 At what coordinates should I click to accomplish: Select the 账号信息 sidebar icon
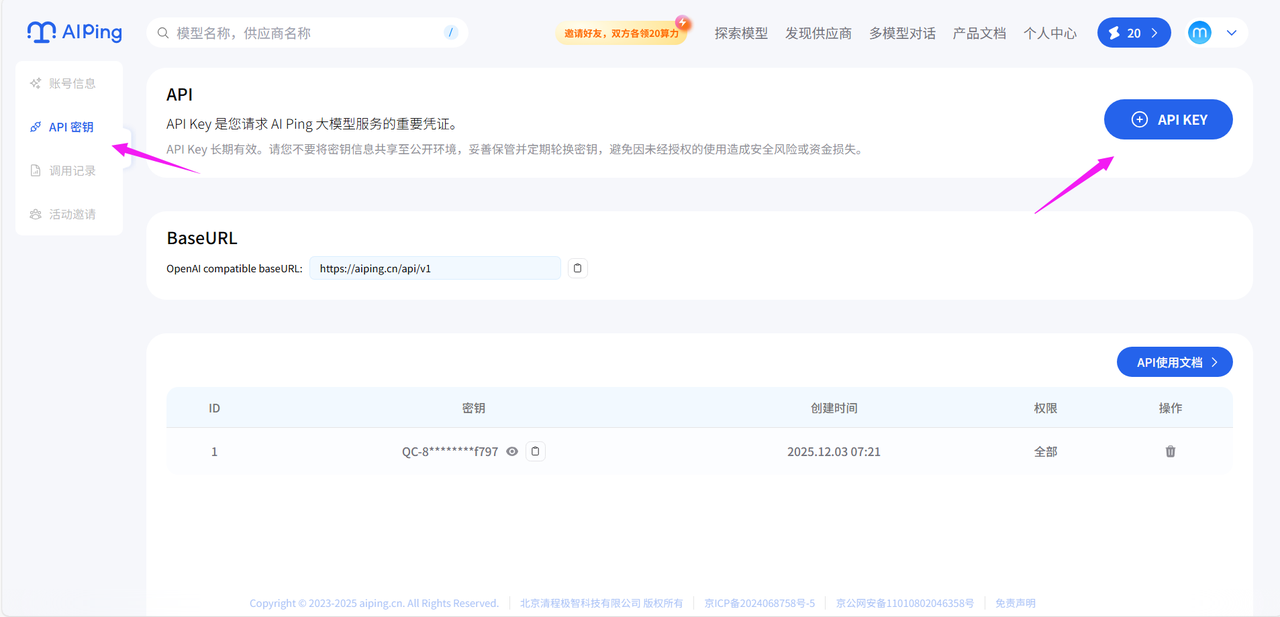36,83
